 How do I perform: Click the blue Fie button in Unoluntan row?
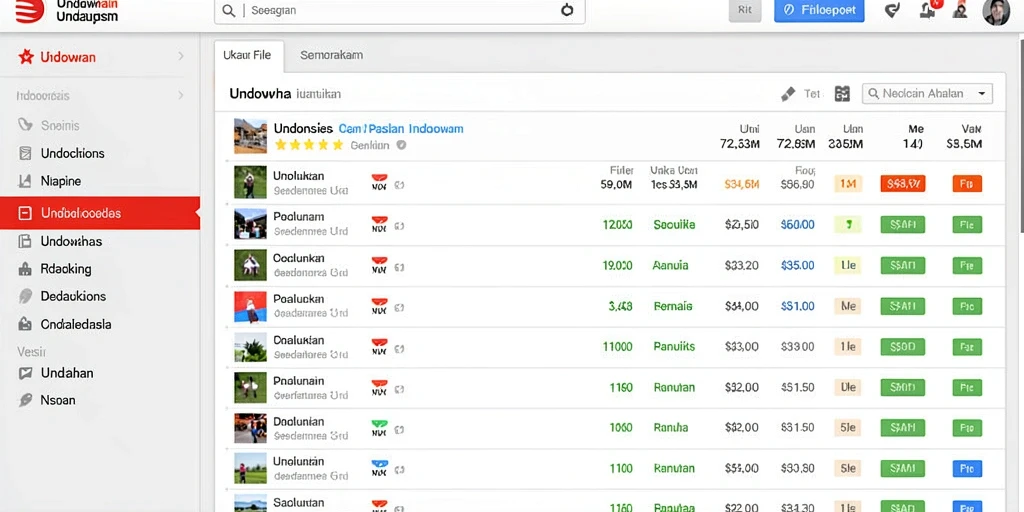point(967,468)
